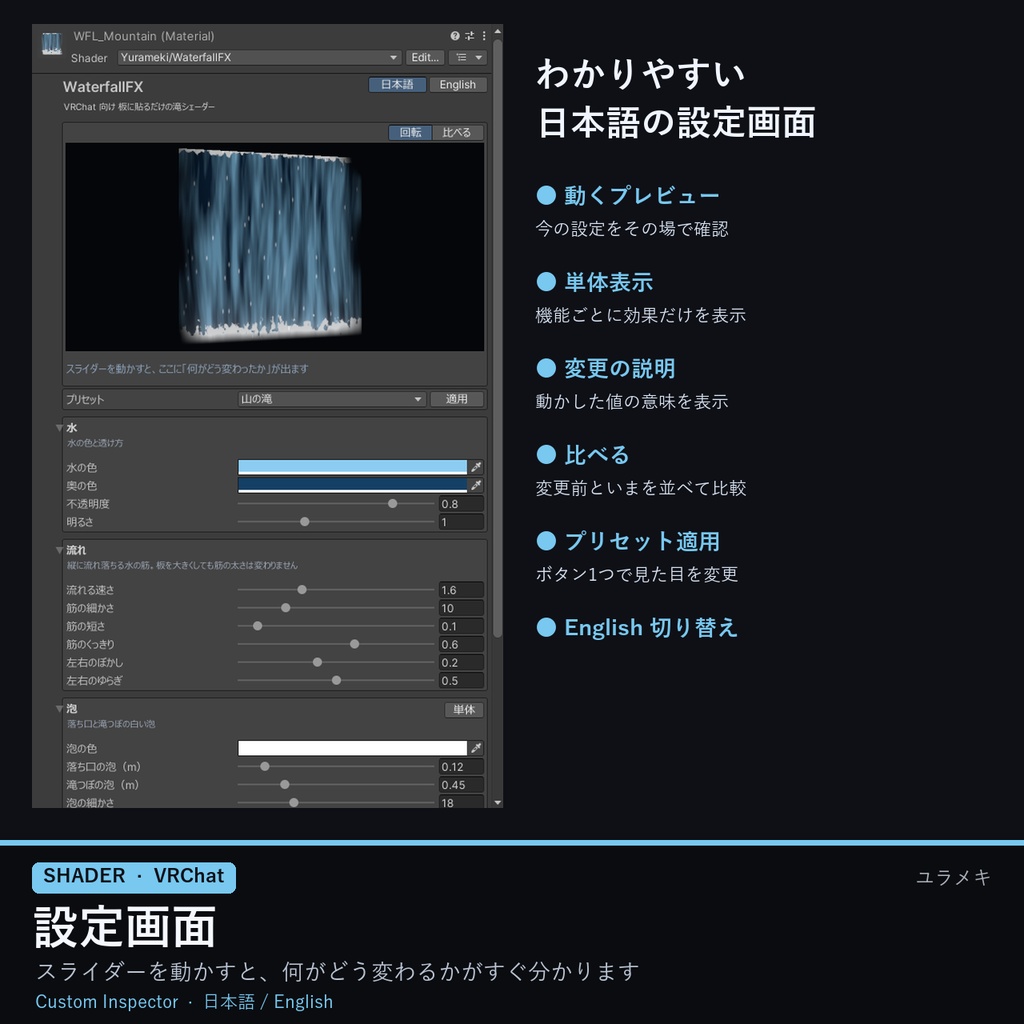Select the 回転 preview tab
This screenshot has width=1024, height=1024.
point(411,133)
